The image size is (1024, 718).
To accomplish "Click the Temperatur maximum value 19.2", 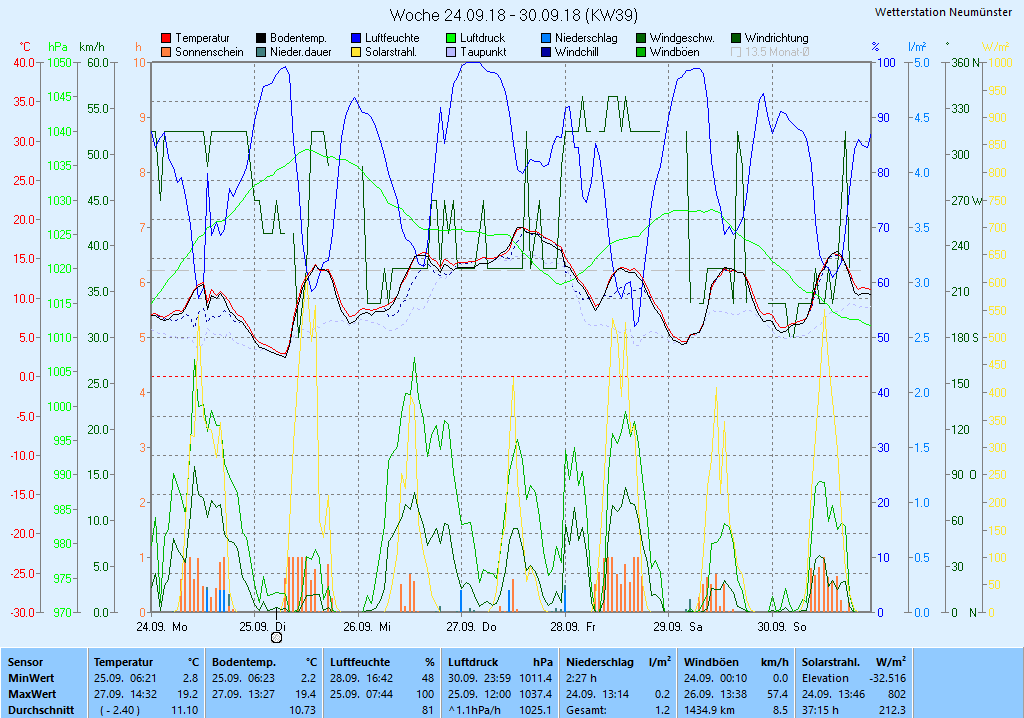I will click(187, 694).
